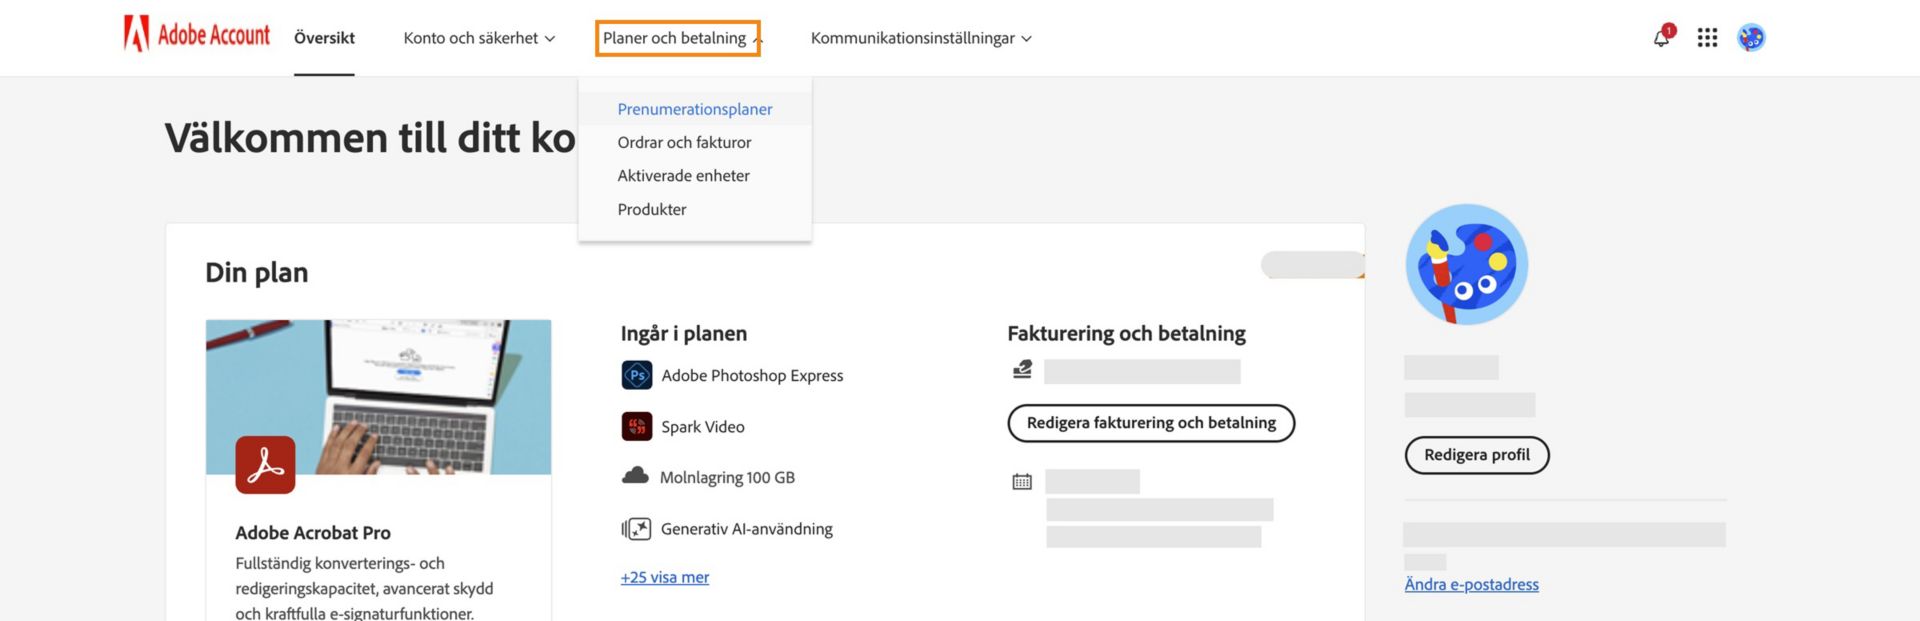The image size is (1920, 621).
Task: Click the Generativ AI-användning text
Action: pos(747,529)
